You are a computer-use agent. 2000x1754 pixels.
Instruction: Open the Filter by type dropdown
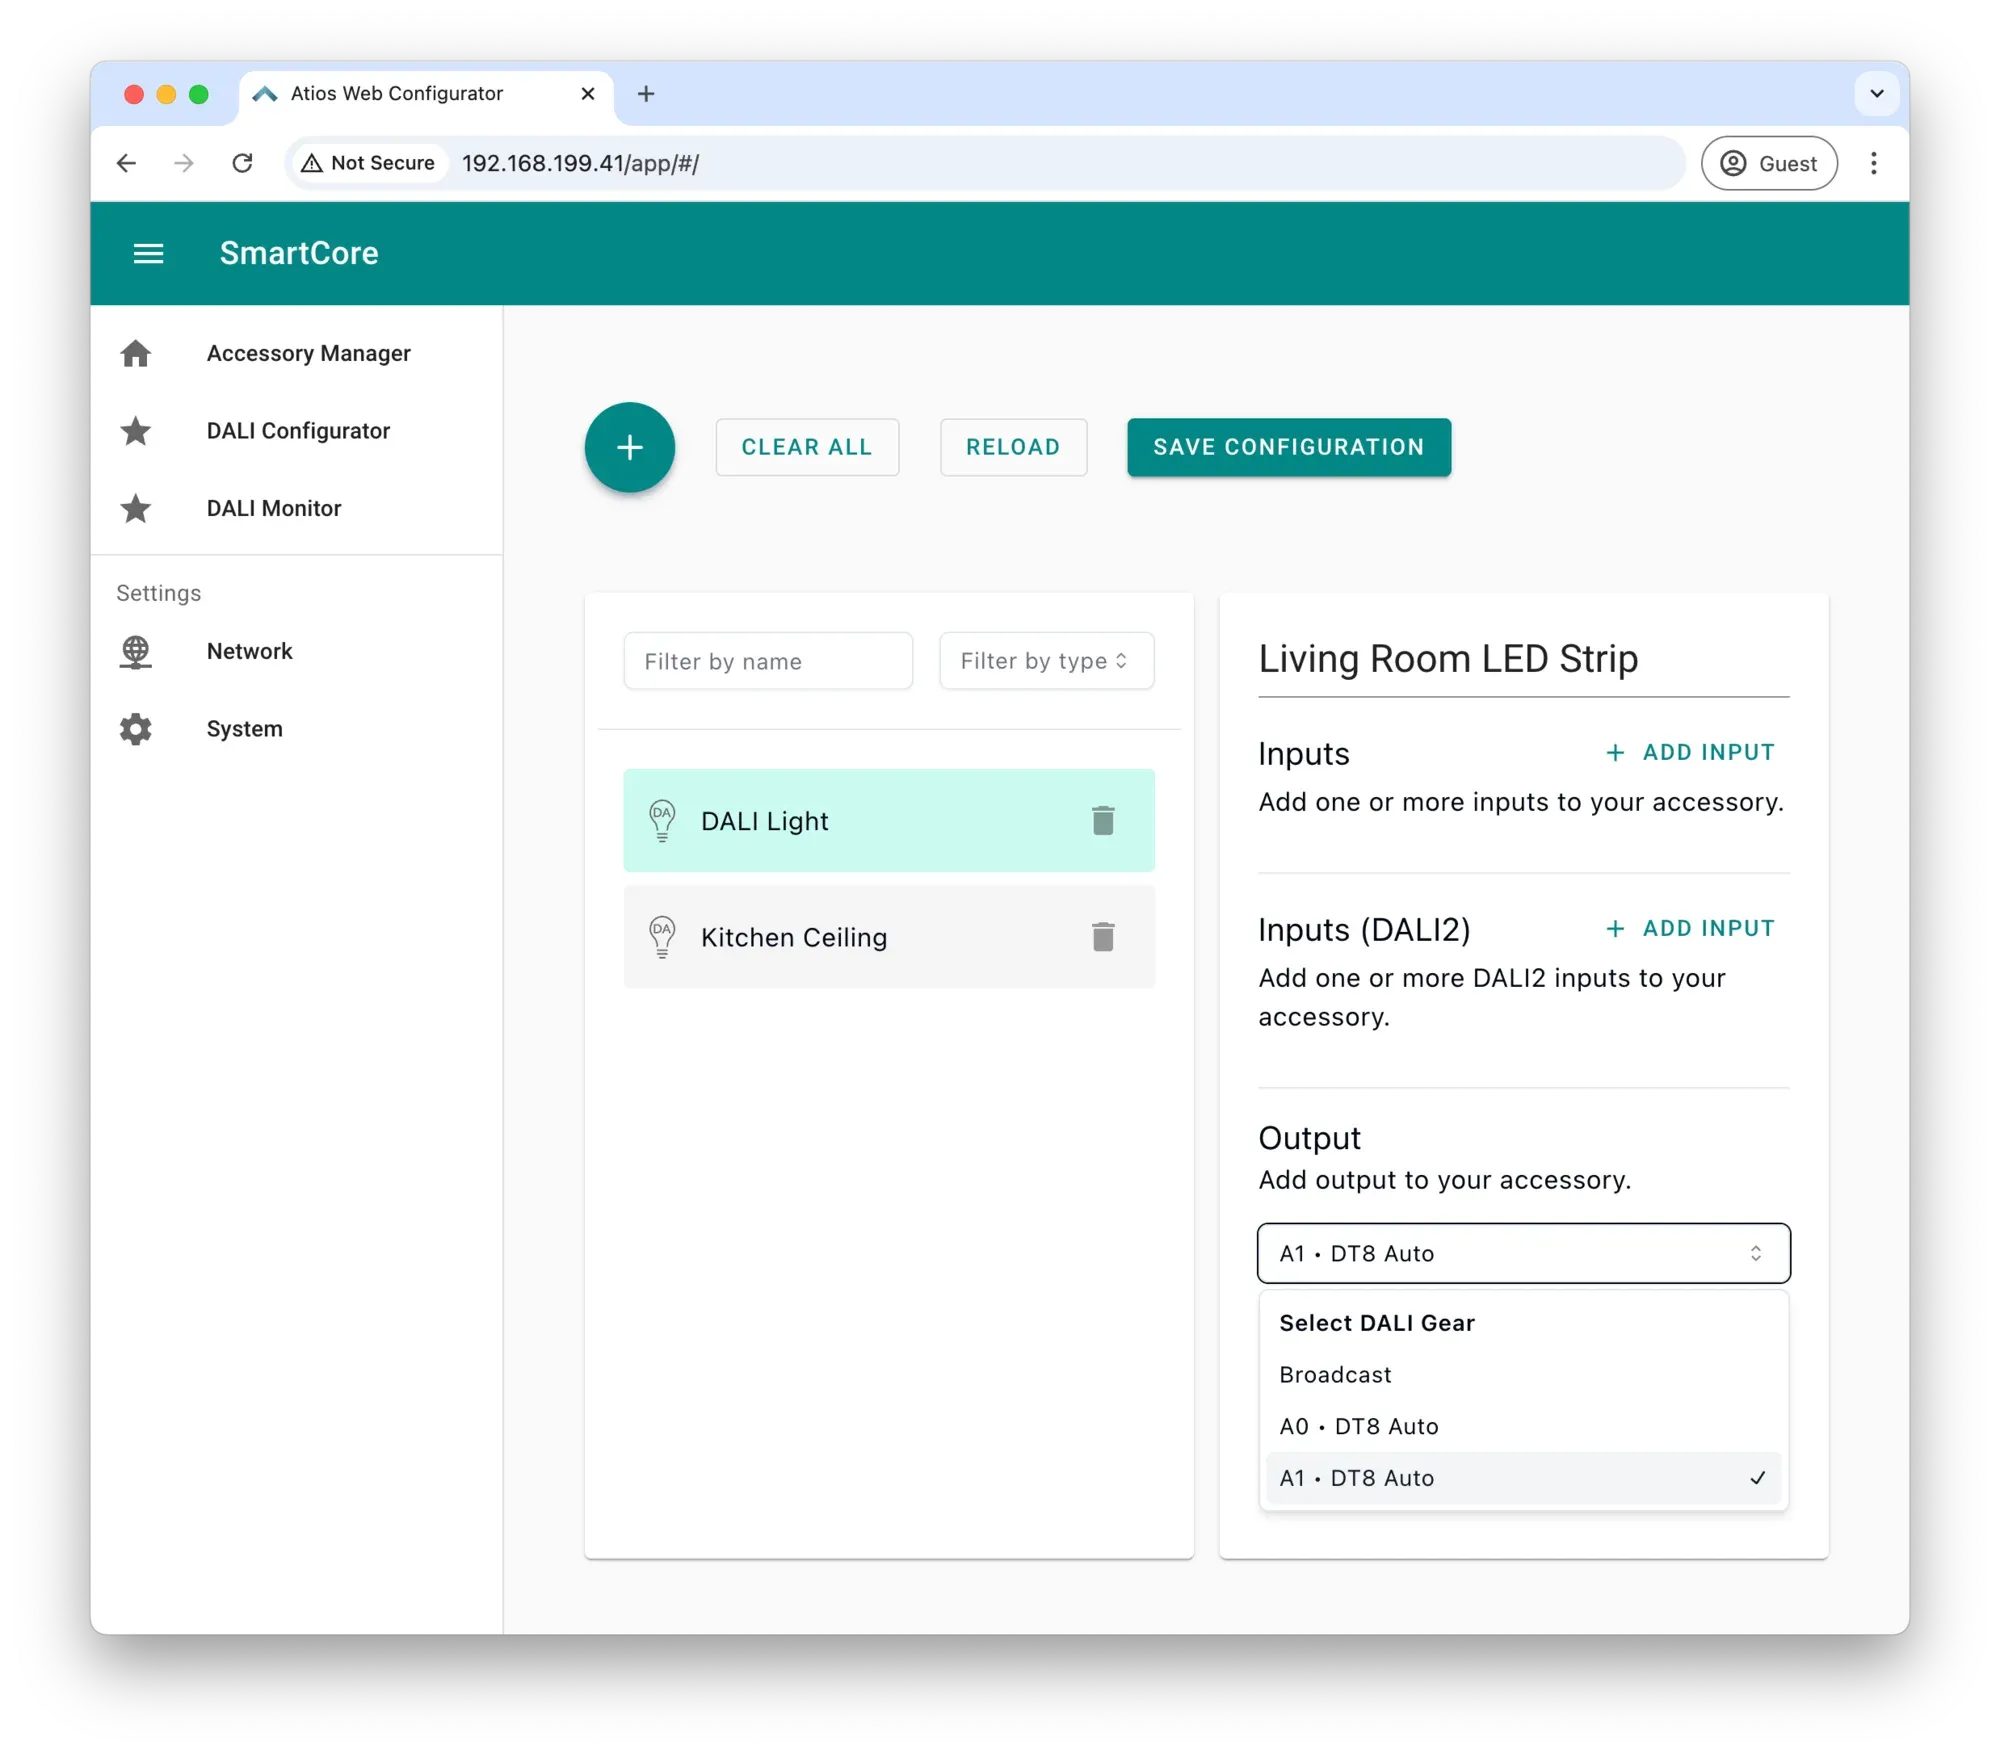(1046, 661)
